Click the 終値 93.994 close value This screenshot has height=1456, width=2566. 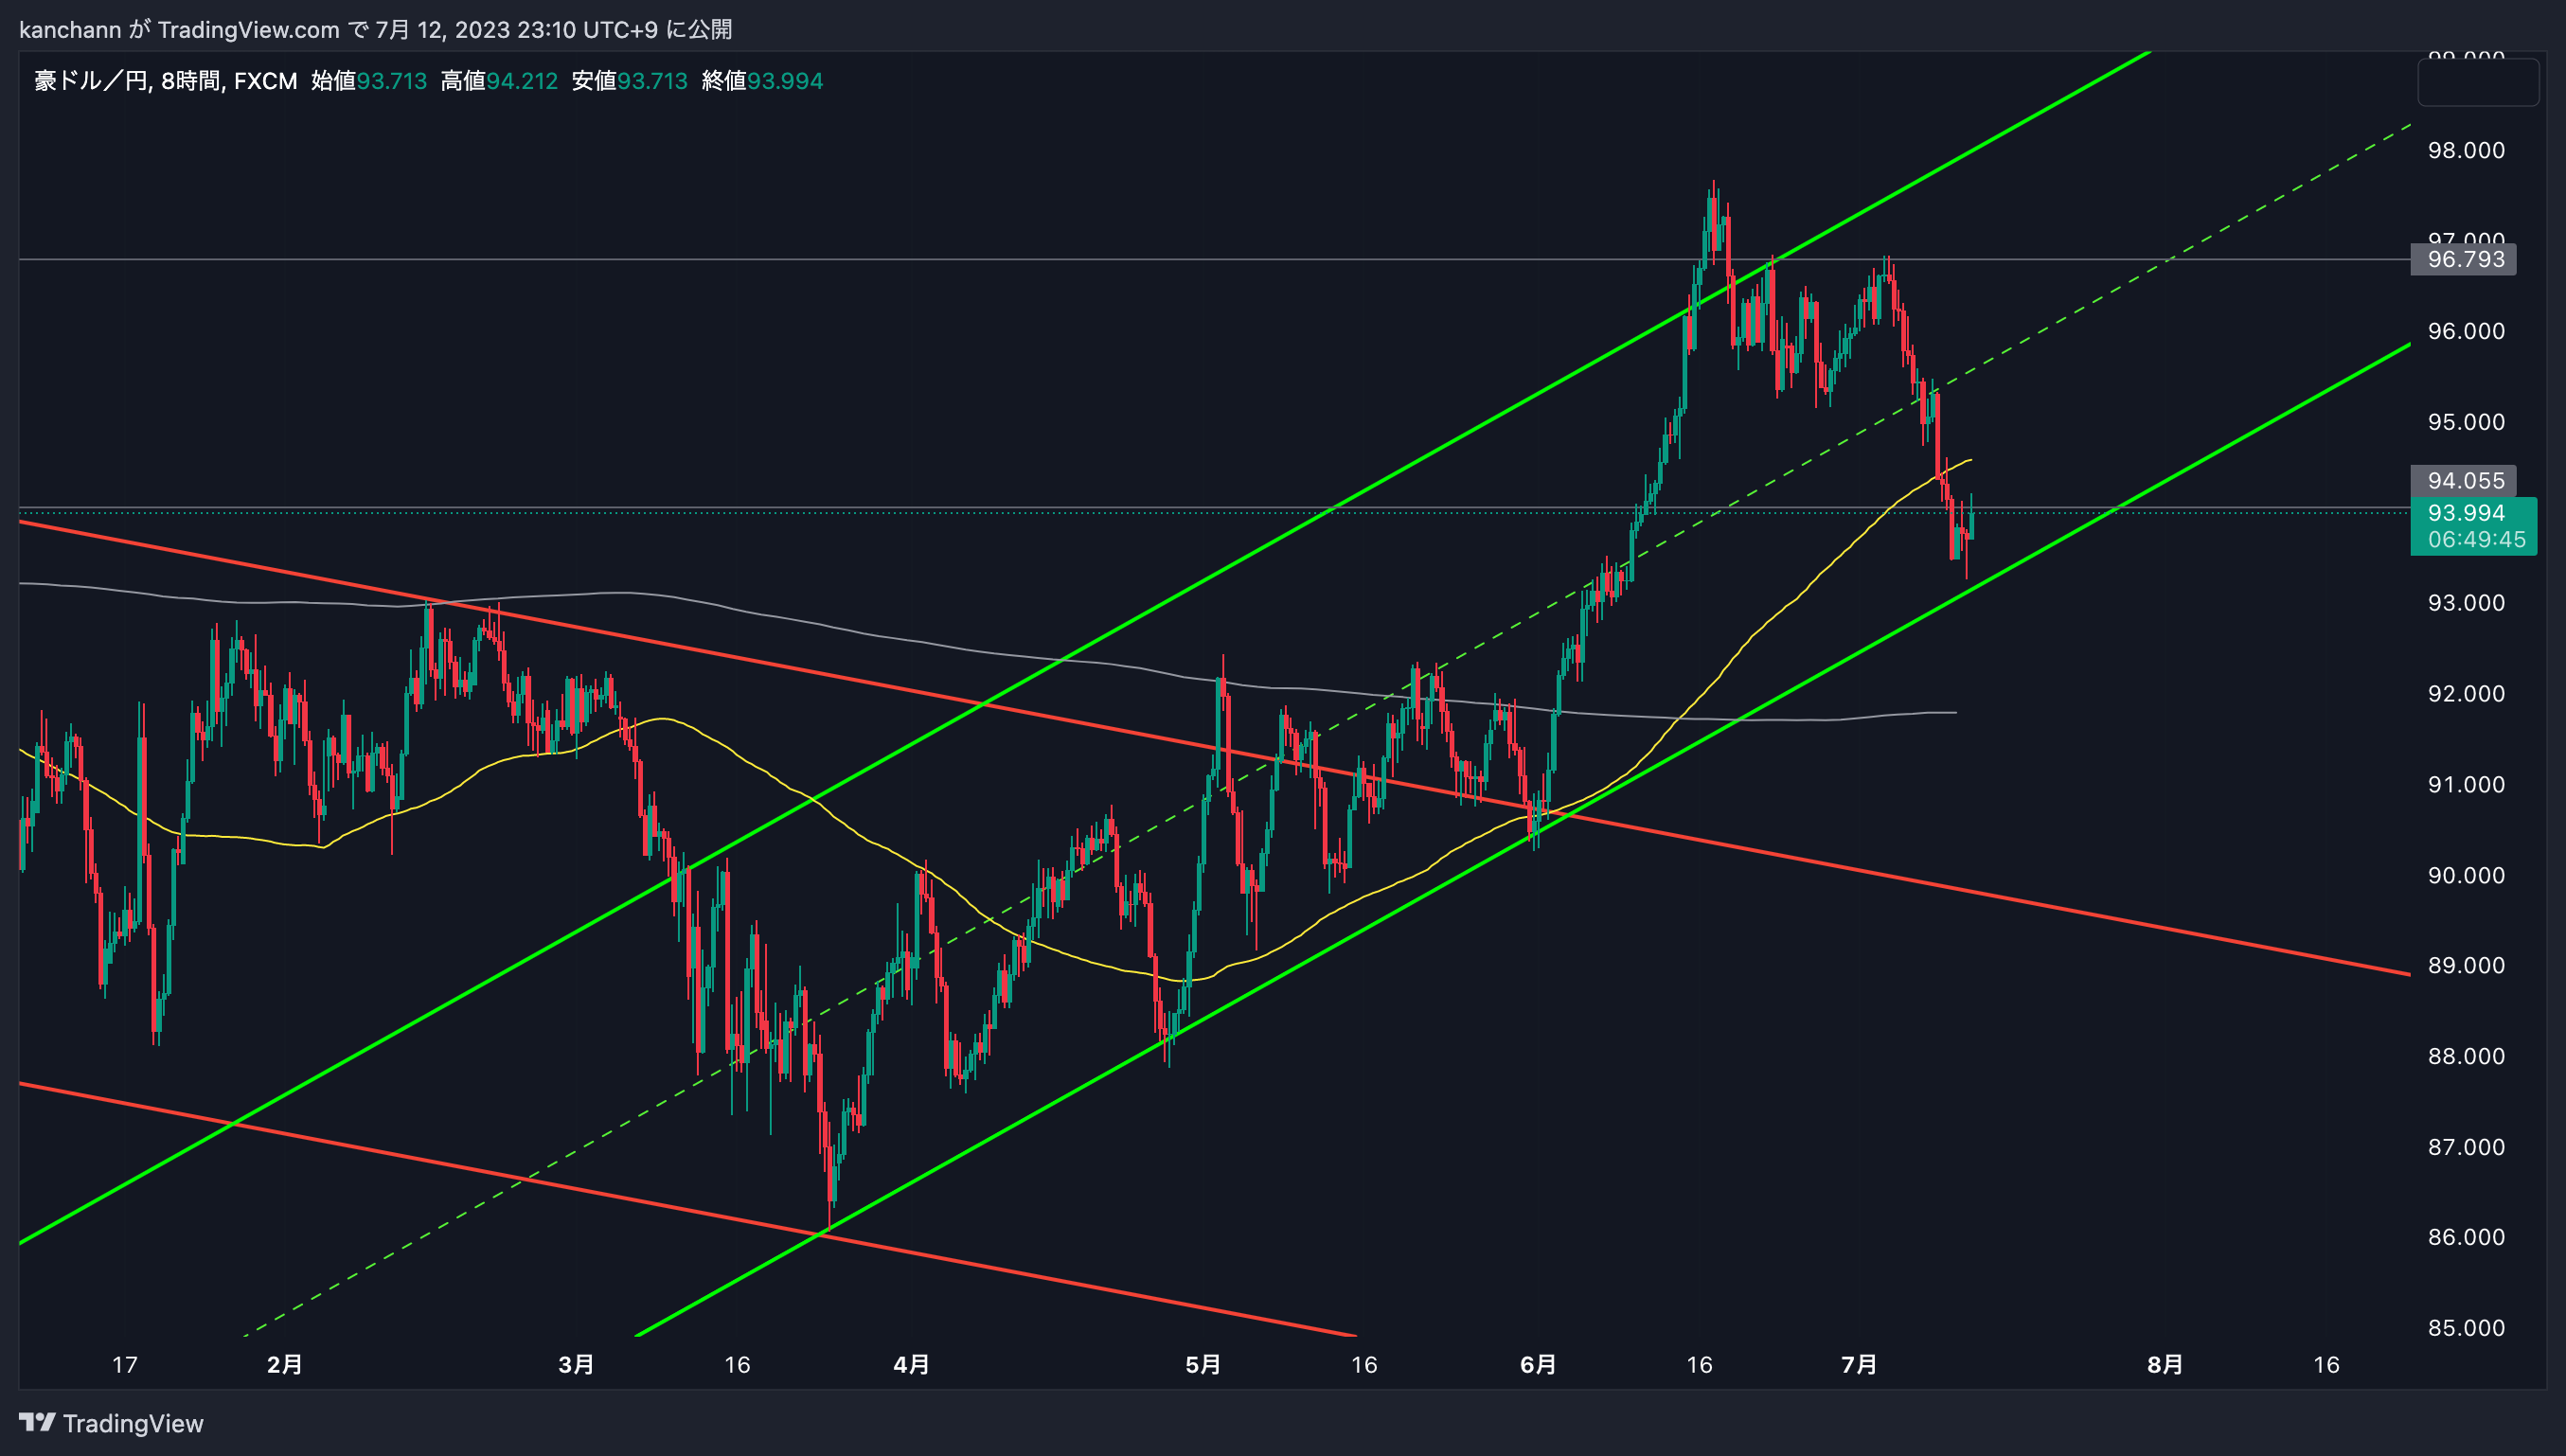click(762, 81)
